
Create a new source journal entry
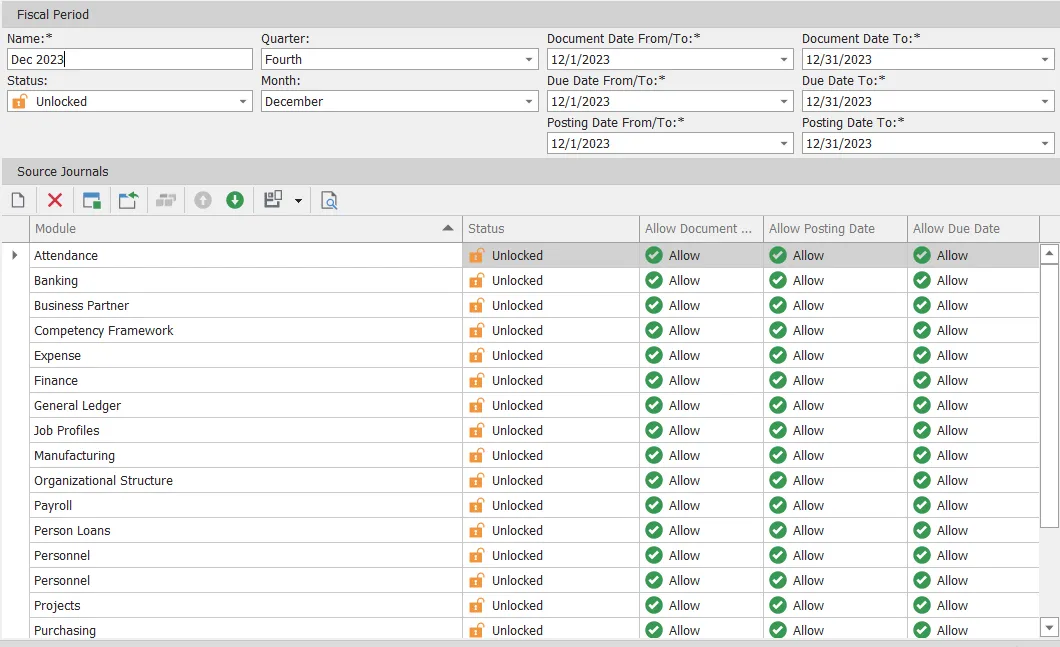(x=17, y=200)
